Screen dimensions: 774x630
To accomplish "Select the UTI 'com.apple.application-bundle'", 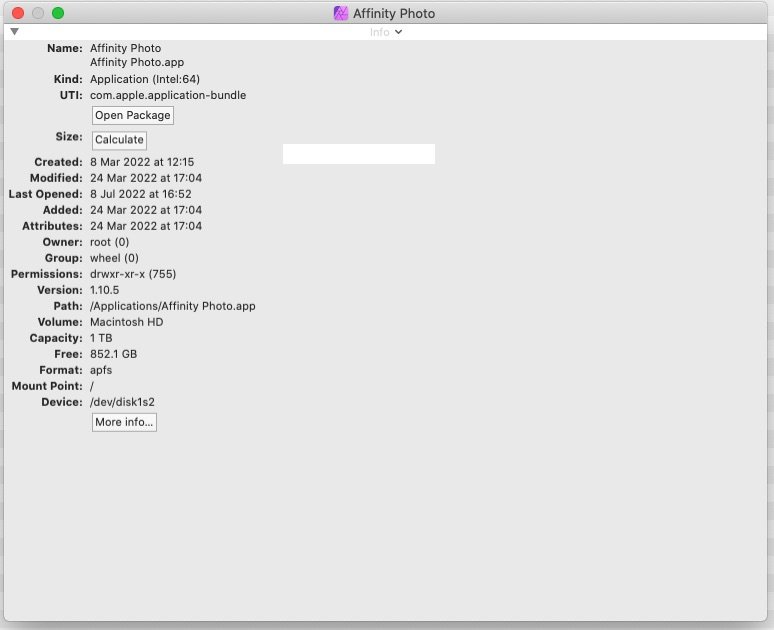I will tap(168, 95).
